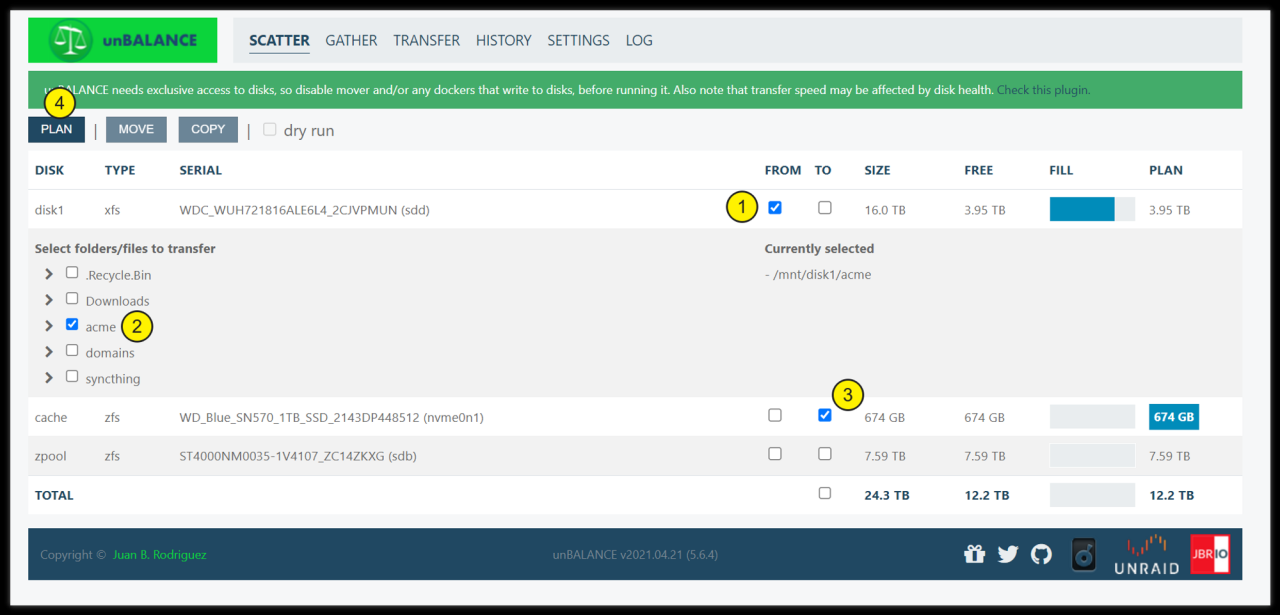Open the GitHub icon in footer
This screenshot has height=615, width=1280.
1041,554
